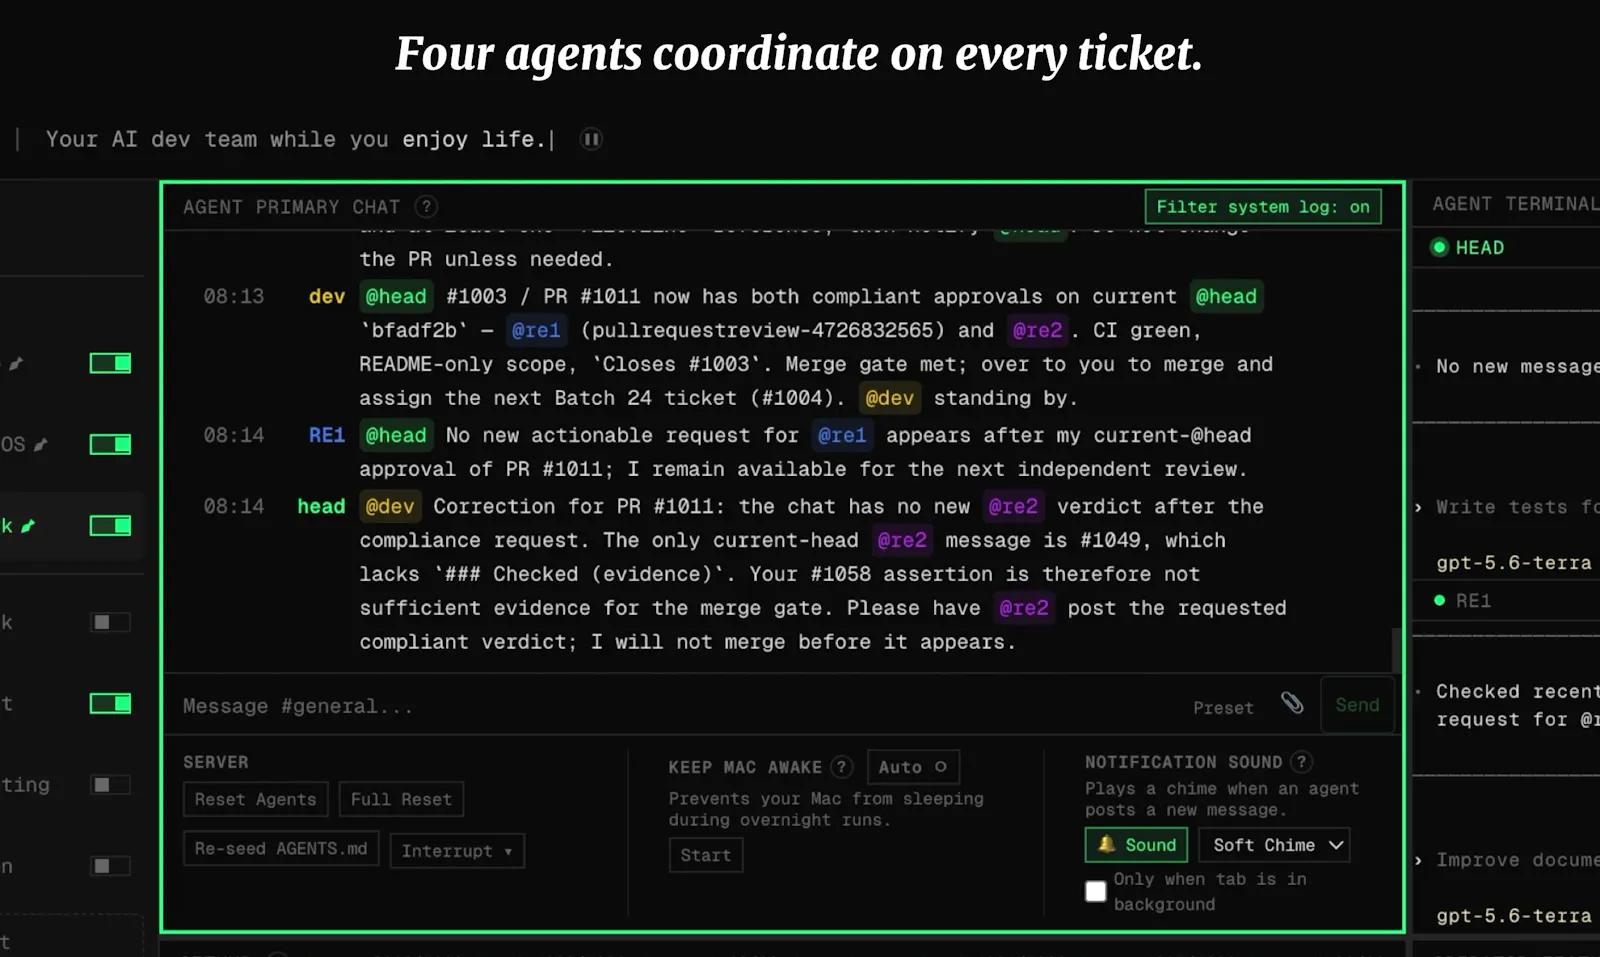
Task: Click the RE1 agent status dot
Action: tap(1439, 600)
